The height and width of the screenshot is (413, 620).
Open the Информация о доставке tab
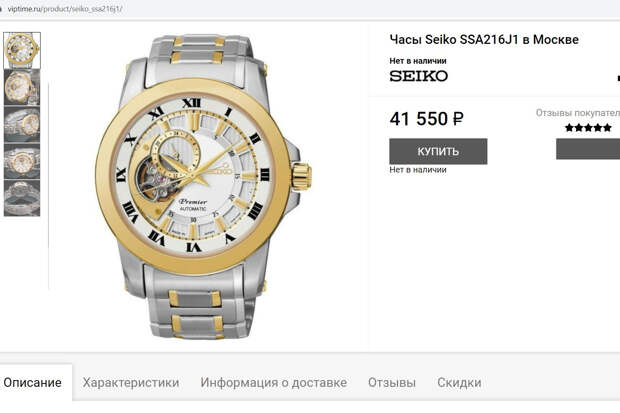(274, 383)
